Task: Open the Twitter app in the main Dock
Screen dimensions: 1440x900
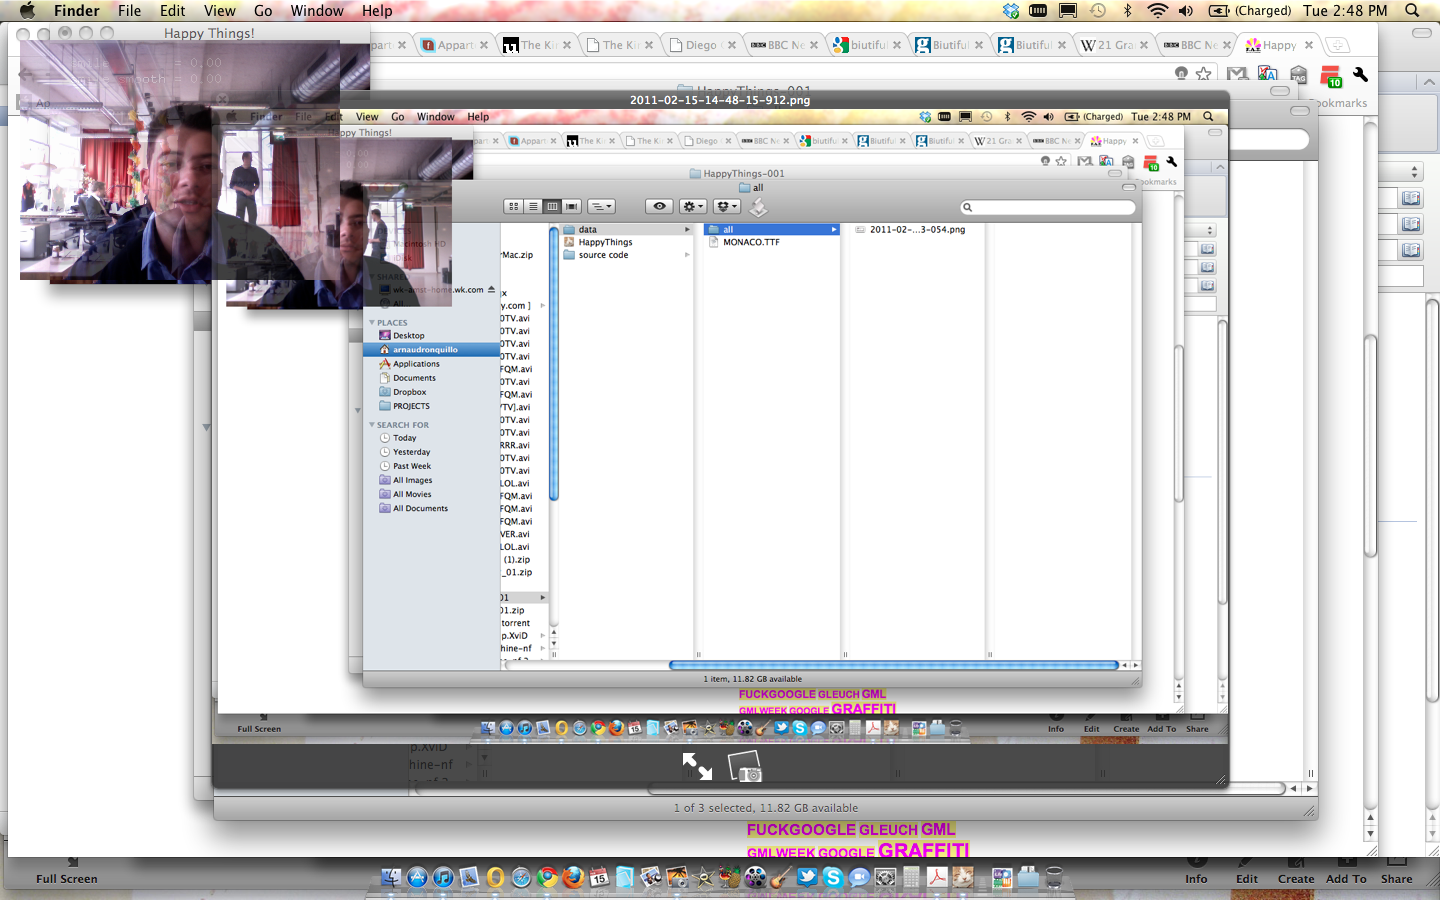Action: (807, 877)
